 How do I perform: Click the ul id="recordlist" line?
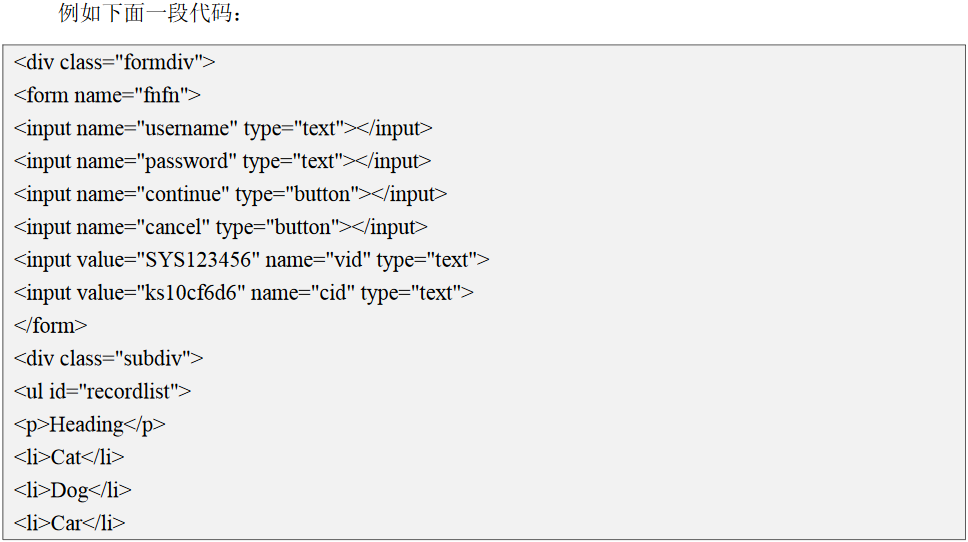[103, 392]
